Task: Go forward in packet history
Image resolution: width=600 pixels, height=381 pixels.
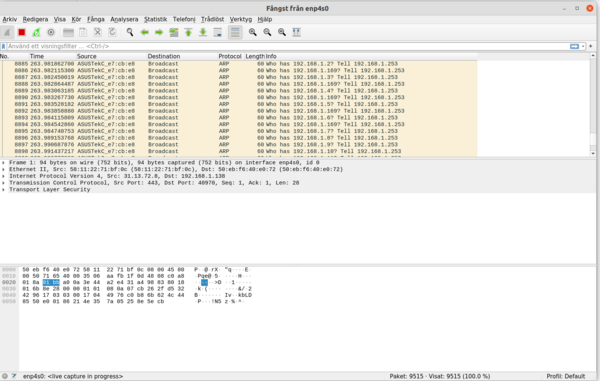Action: 159,33
